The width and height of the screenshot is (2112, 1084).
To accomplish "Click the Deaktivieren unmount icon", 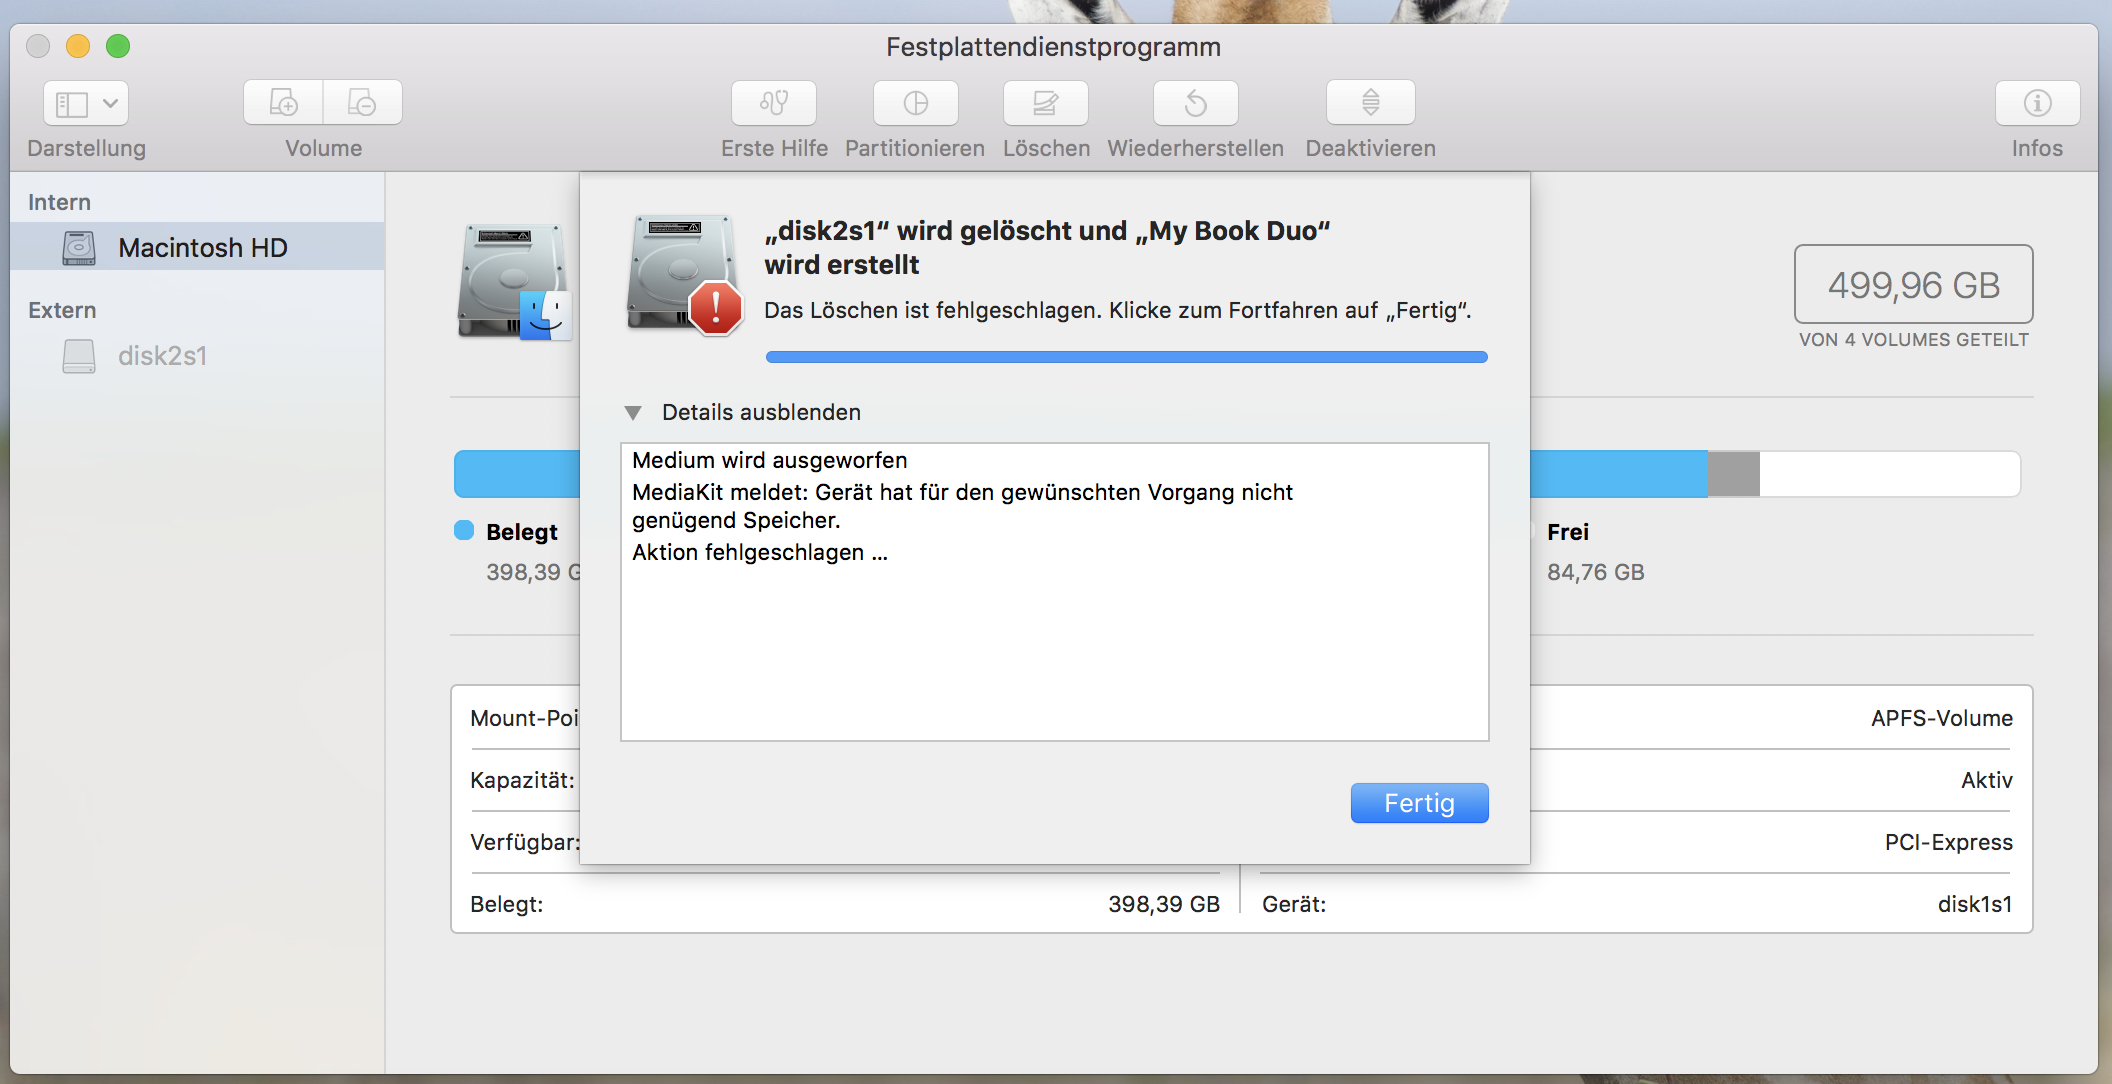I will point(1370,103).
